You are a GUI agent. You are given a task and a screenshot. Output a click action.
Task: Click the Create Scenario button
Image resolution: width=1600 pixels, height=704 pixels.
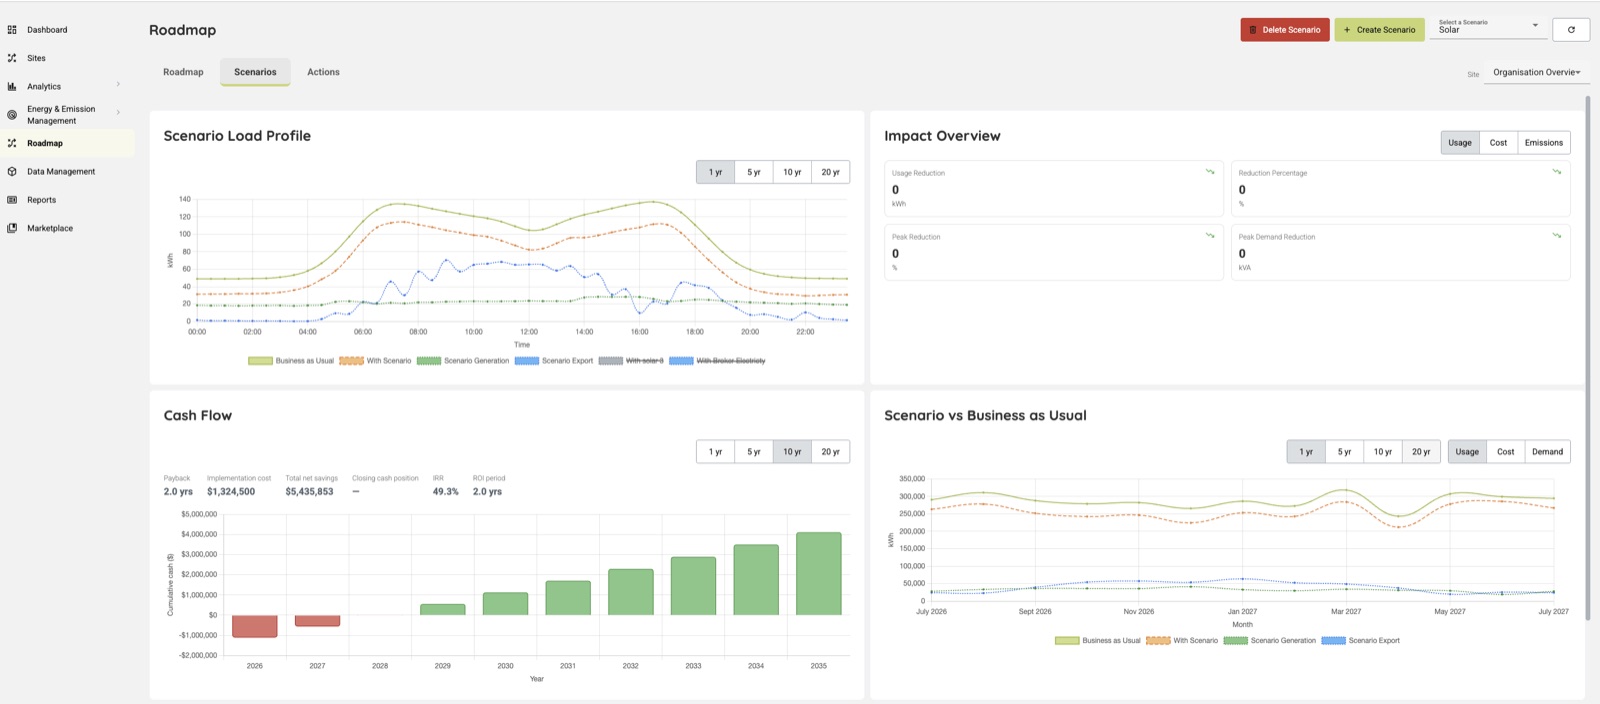[1380, 30]
